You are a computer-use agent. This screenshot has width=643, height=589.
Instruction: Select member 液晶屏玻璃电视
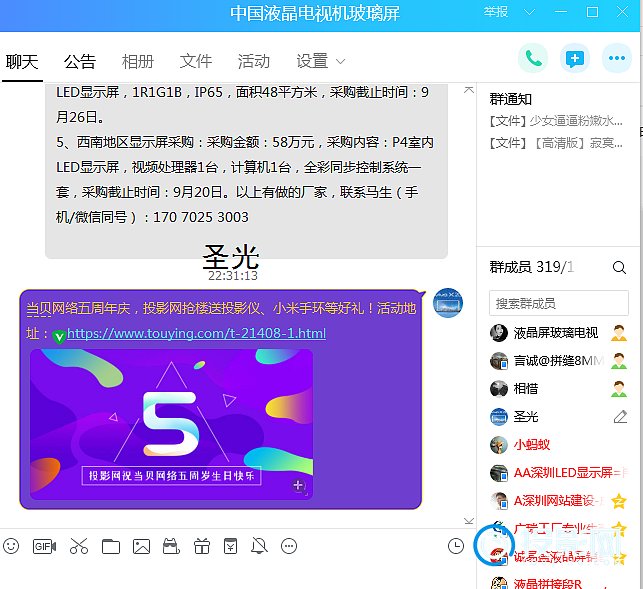pos(559,333)
